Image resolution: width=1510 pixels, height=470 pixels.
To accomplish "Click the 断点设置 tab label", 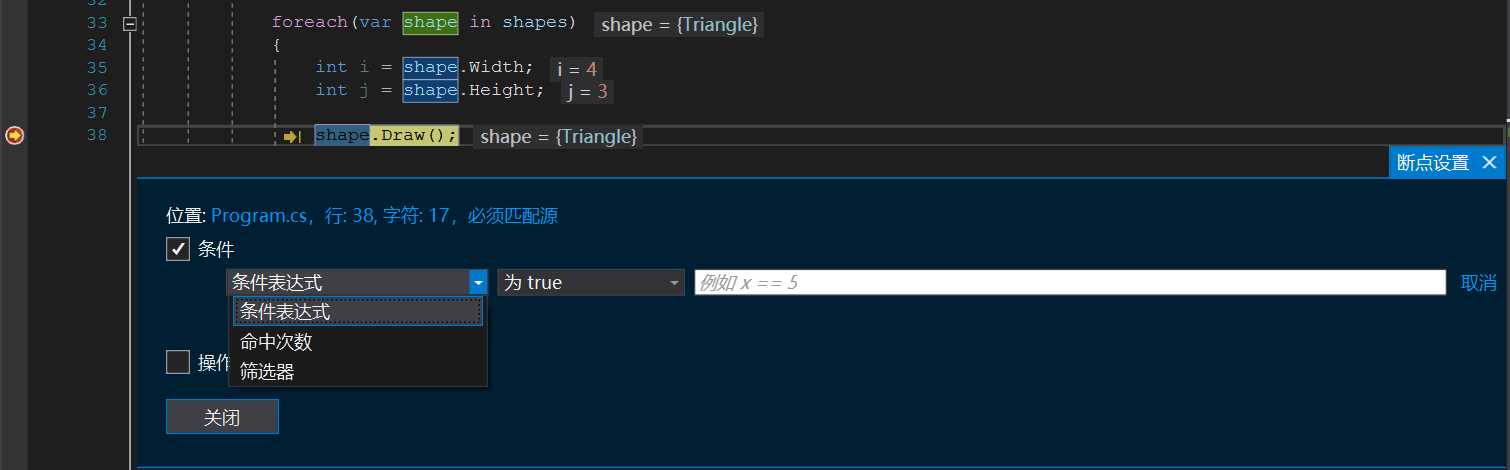I will pos(1433,163).
